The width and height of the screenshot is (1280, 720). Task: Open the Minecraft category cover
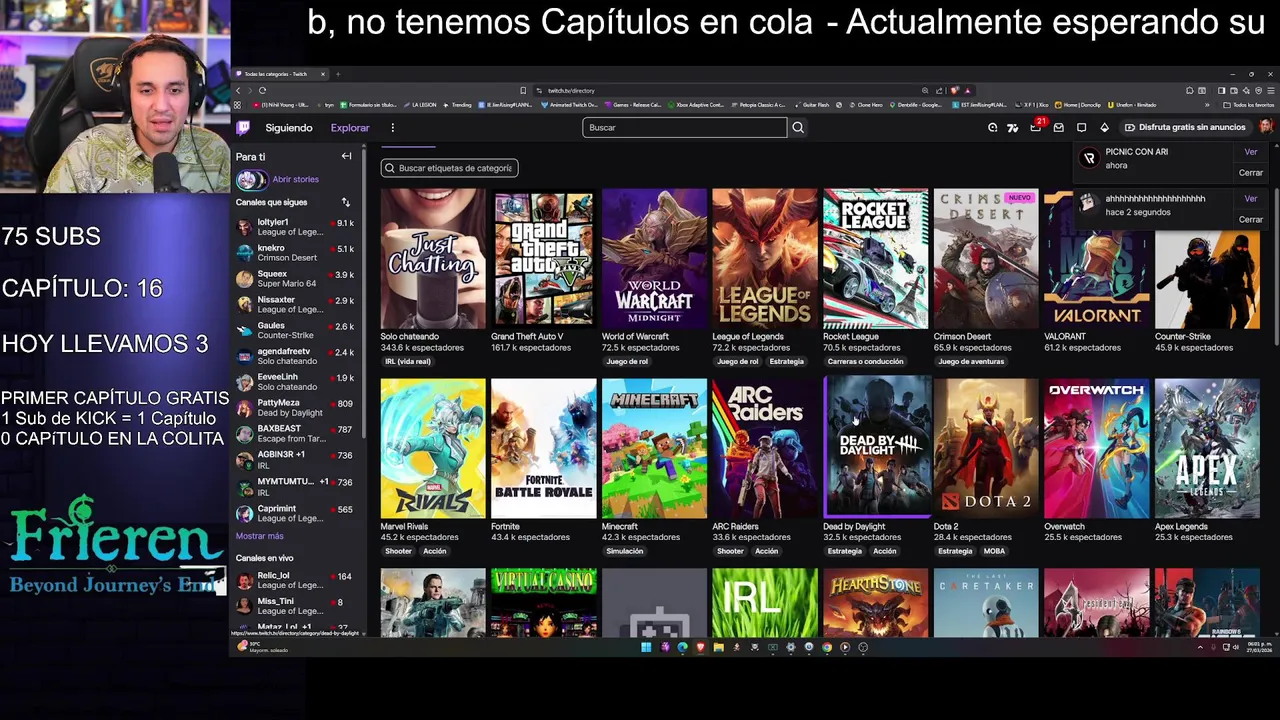(x=654, y=448)
